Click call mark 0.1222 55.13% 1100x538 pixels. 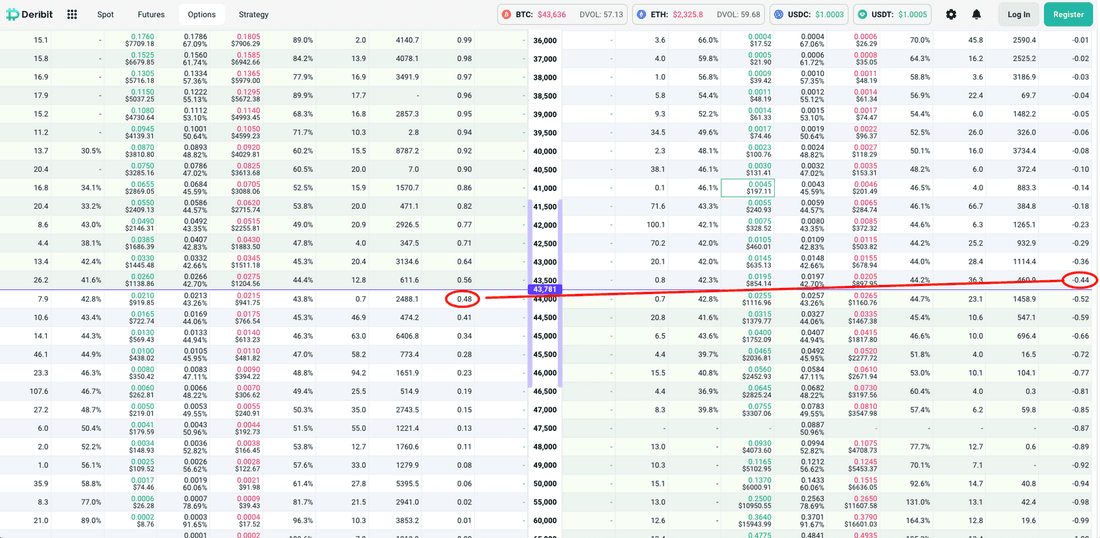pos(194,96)
